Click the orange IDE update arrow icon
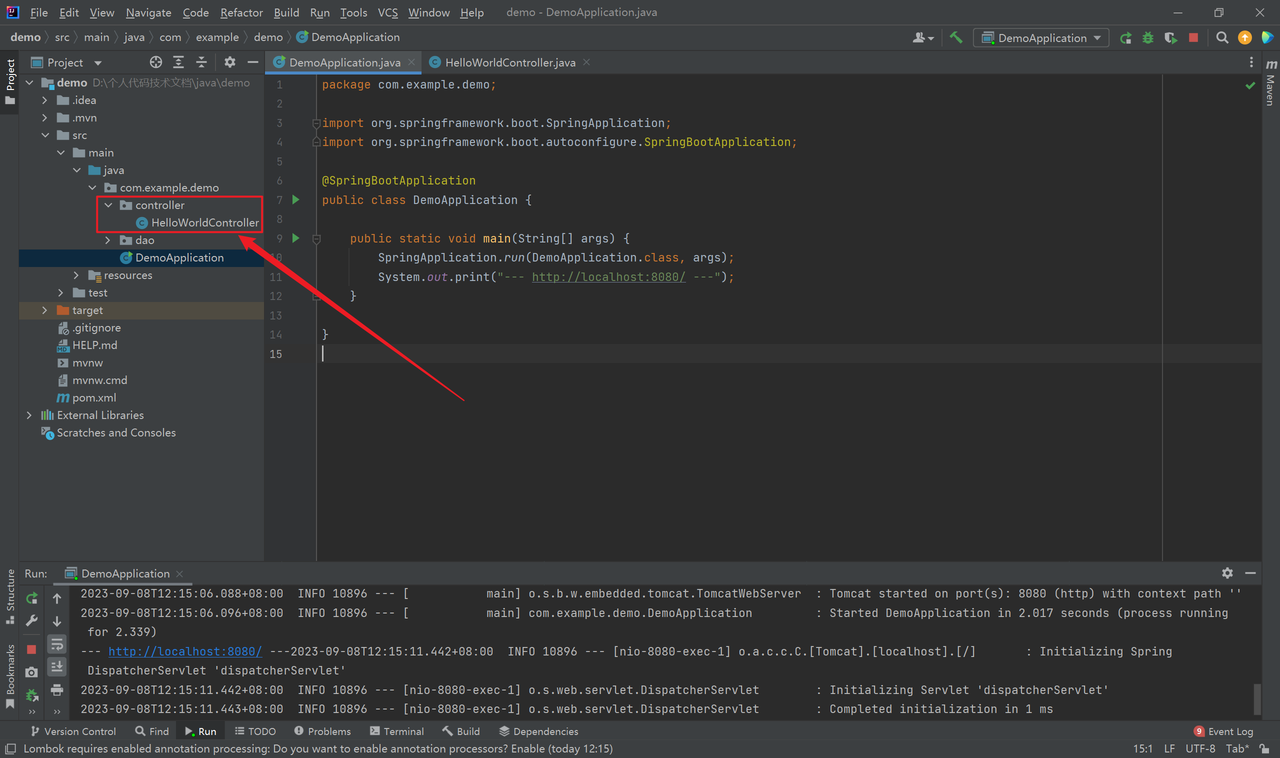Viewport: 1280px width, 758px height. [1245, 38]
